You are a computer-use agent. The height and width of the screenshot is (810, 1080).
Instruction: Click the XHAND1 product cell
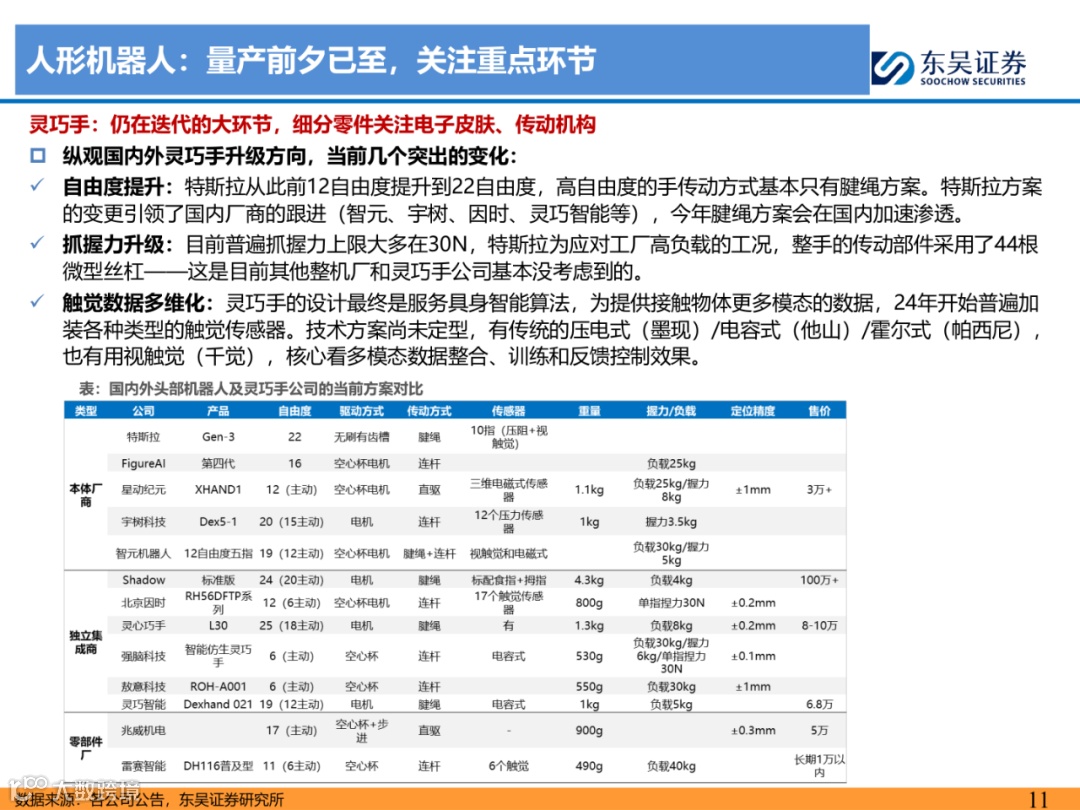(x=218, y=490)
